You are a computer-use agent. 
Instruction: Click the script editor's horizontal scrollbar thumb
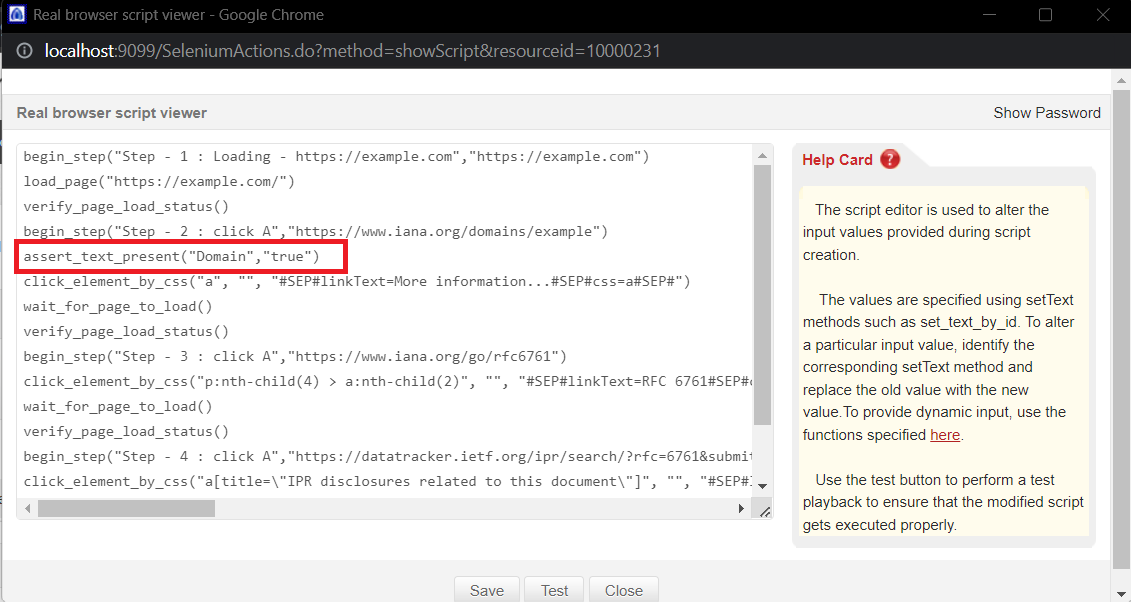[x=126, y=509]
